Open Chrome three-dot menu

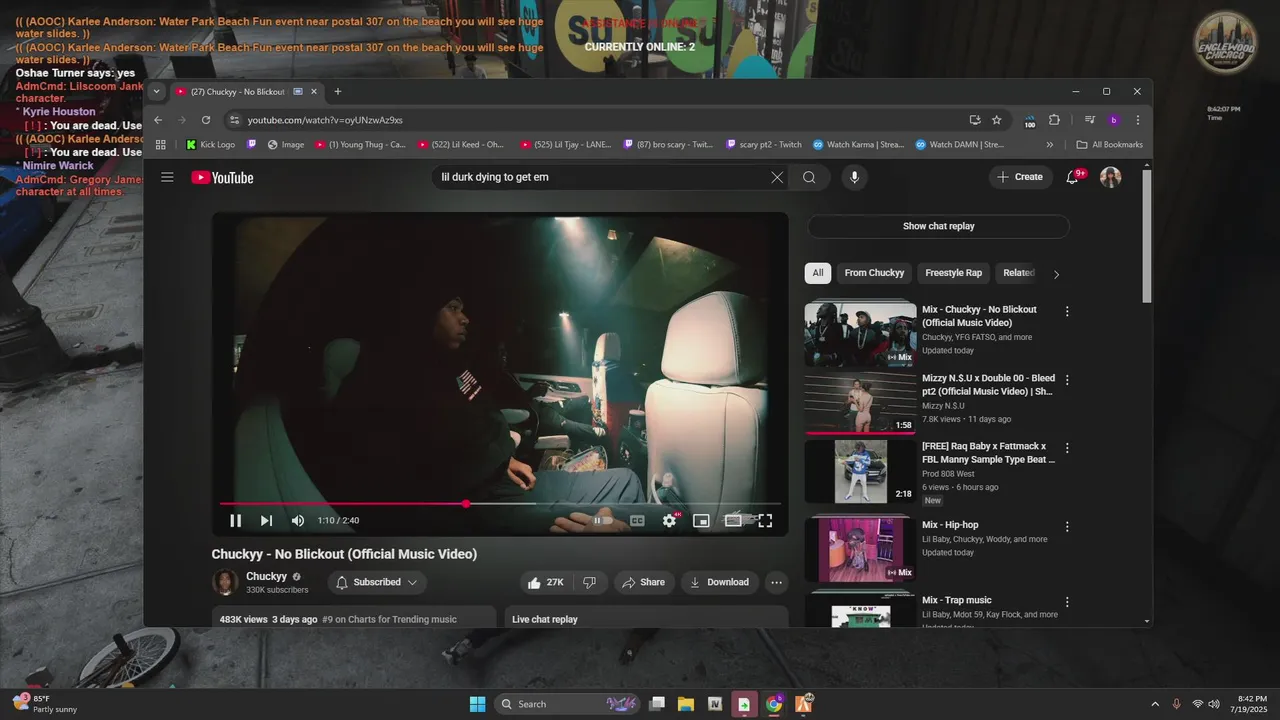[x=1137, y=120]
